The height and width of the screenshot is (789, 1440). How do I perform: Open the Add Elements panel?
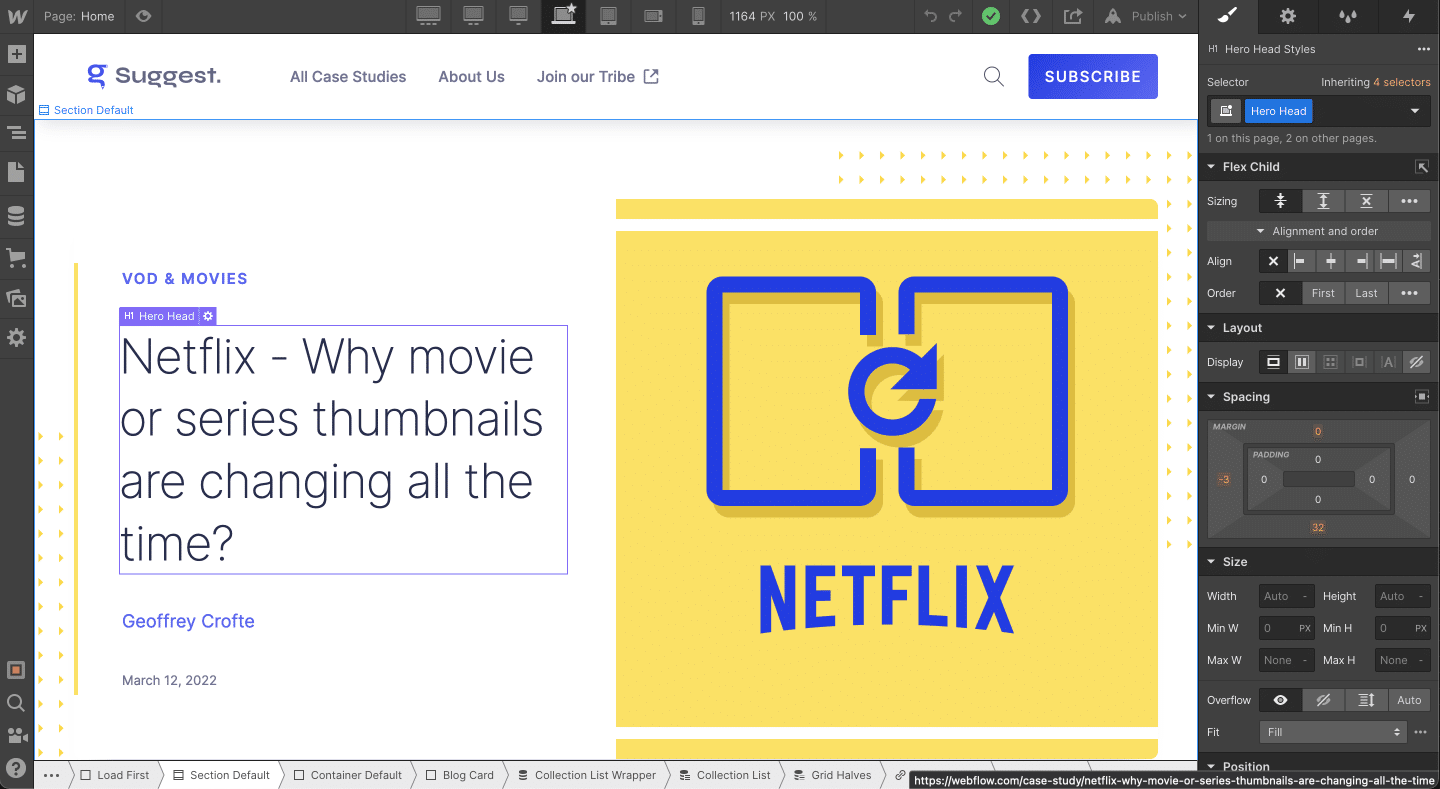pos(16,54)
